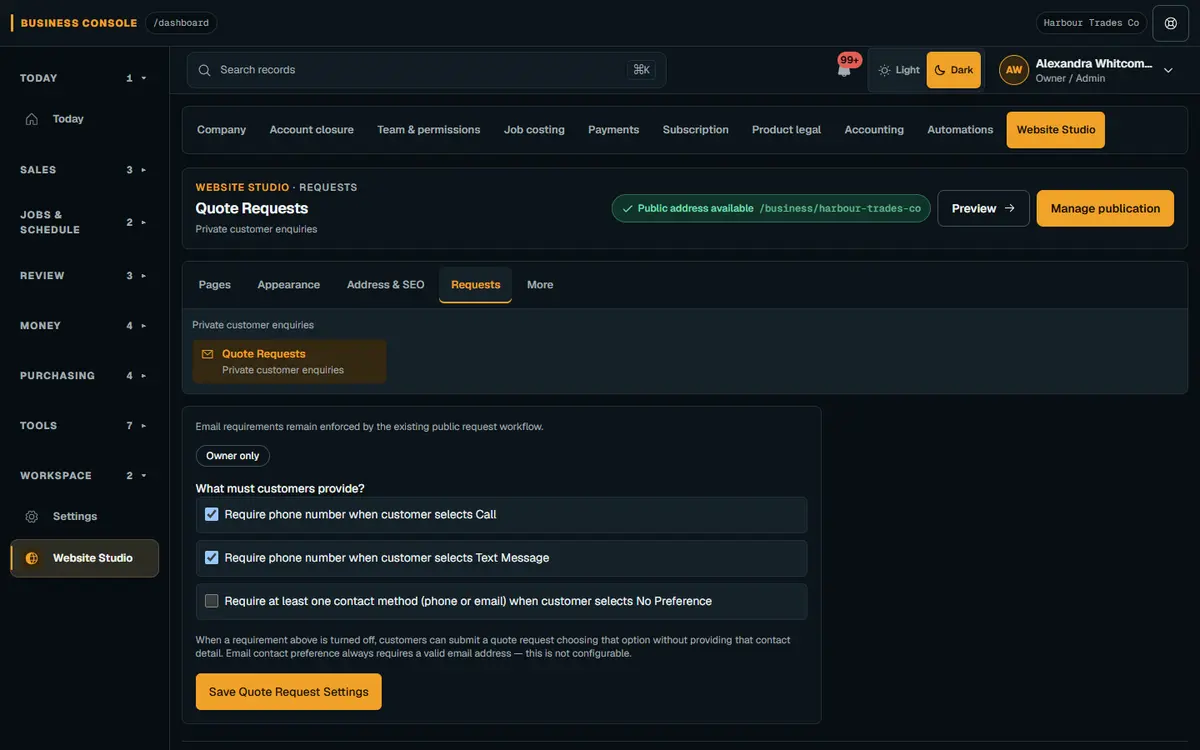Select the Payments tab
This screenshot has width=1200, height=750.
tap(614, 130)
